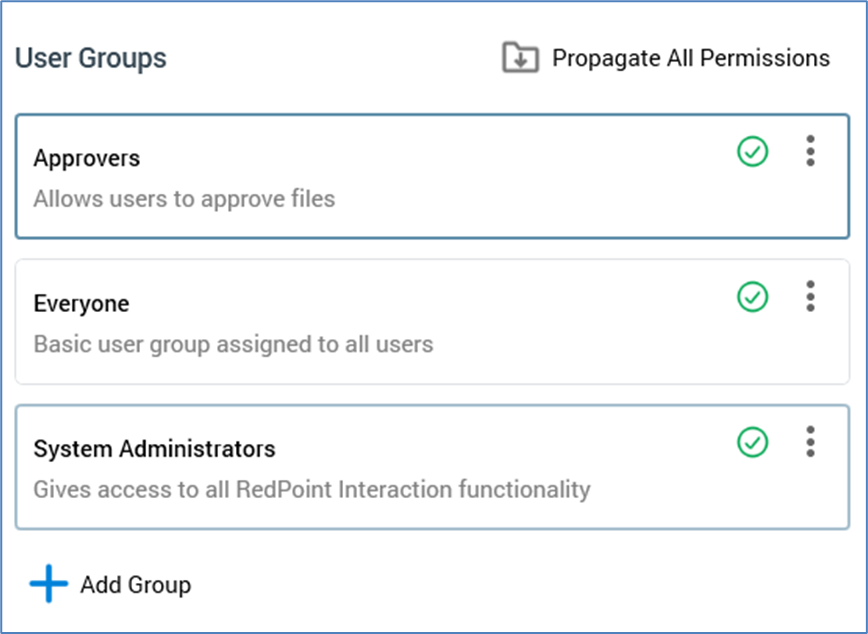This screenshot has height=634, width=868.
Task: Click the green checkmark on Everyone
Action: (x=752, y=297)
